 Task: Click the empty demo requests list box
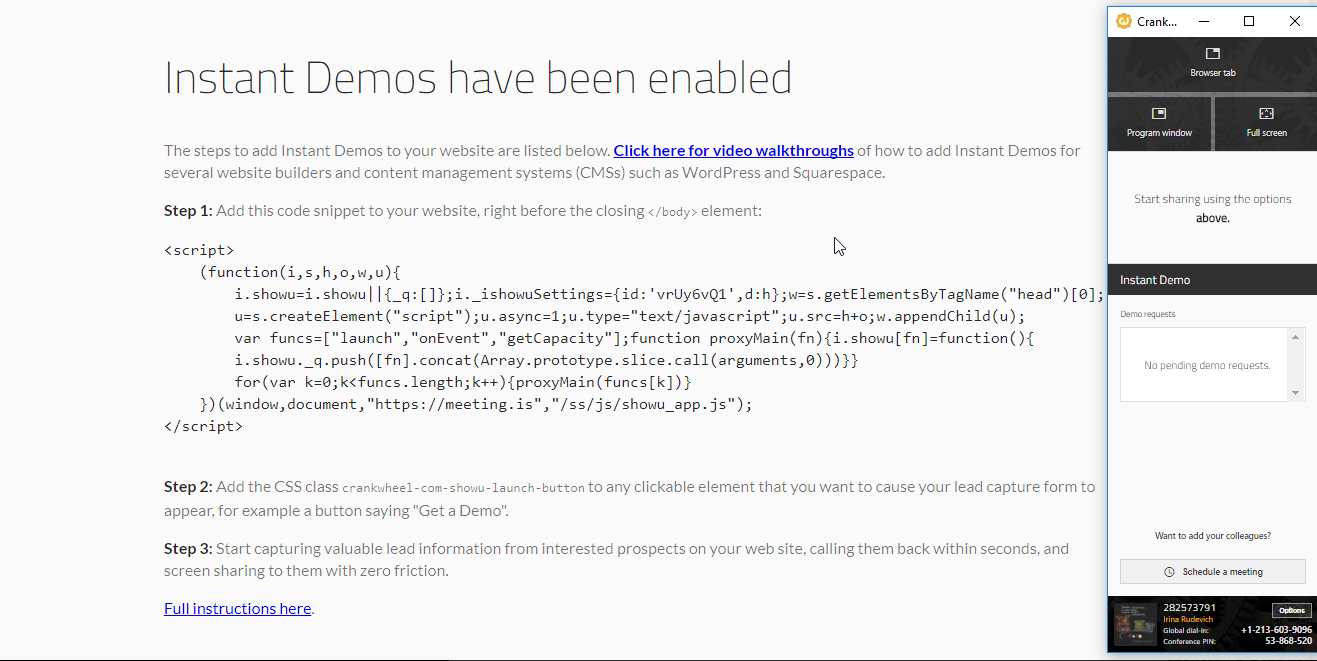[x=1206, y=365]
